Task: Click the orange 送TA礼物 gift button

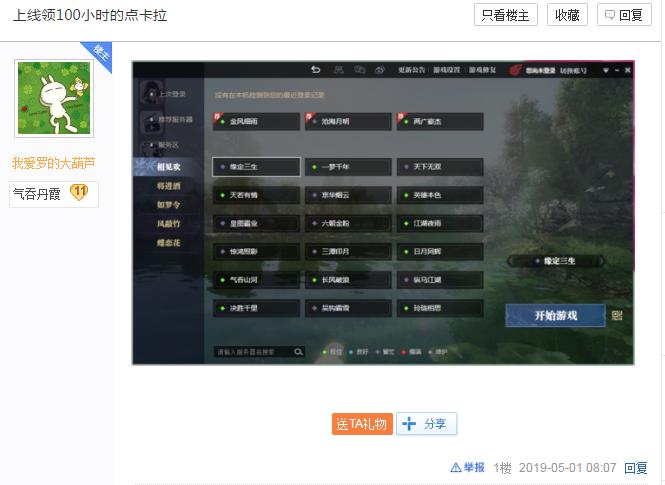Action: tap(362, 424)
